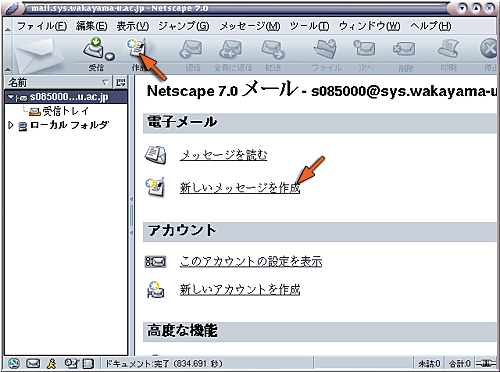Click the column picker icon beside 名前
500x372 pixels.
coord(120,82)
